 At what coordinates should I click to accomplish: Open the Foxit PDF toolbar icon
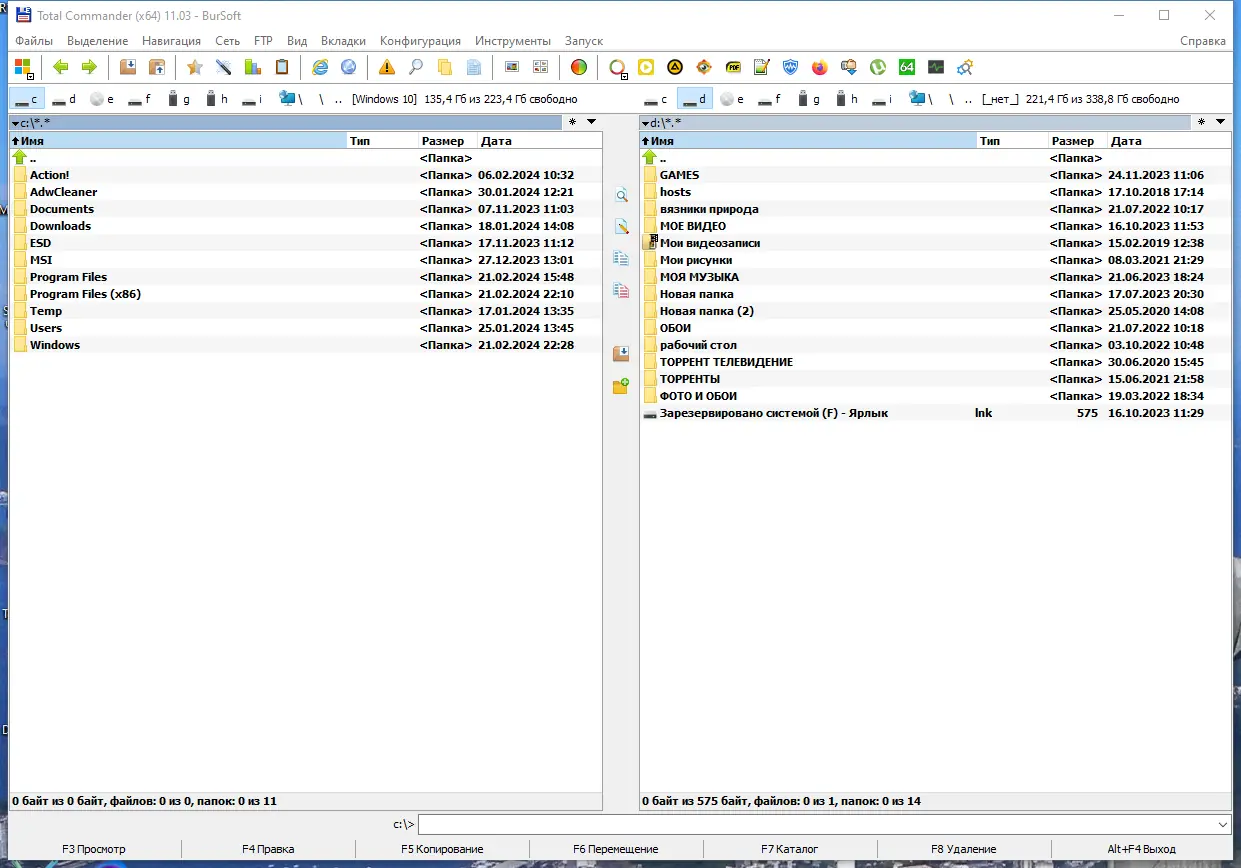731,67
